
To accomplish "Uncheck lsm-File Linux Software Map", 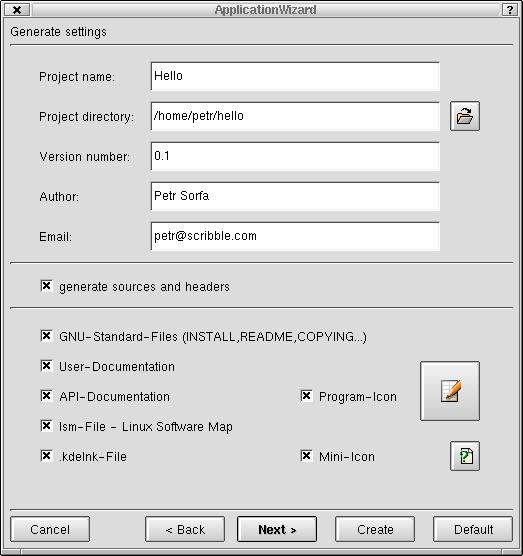I will point(46,426).
